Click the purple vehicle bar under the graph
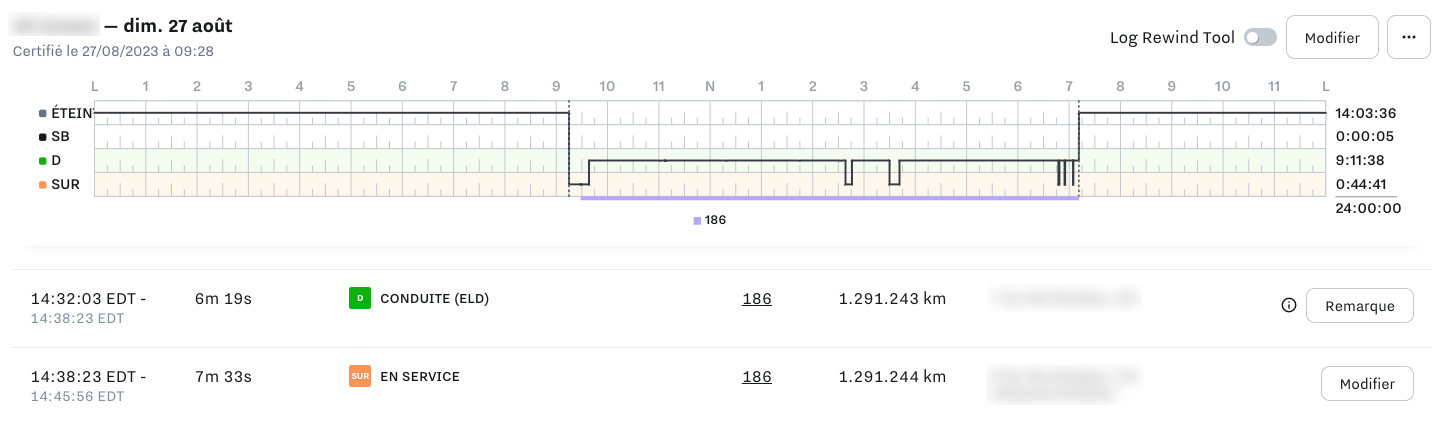Screen dimensions: 1443x421 point(828,198)
